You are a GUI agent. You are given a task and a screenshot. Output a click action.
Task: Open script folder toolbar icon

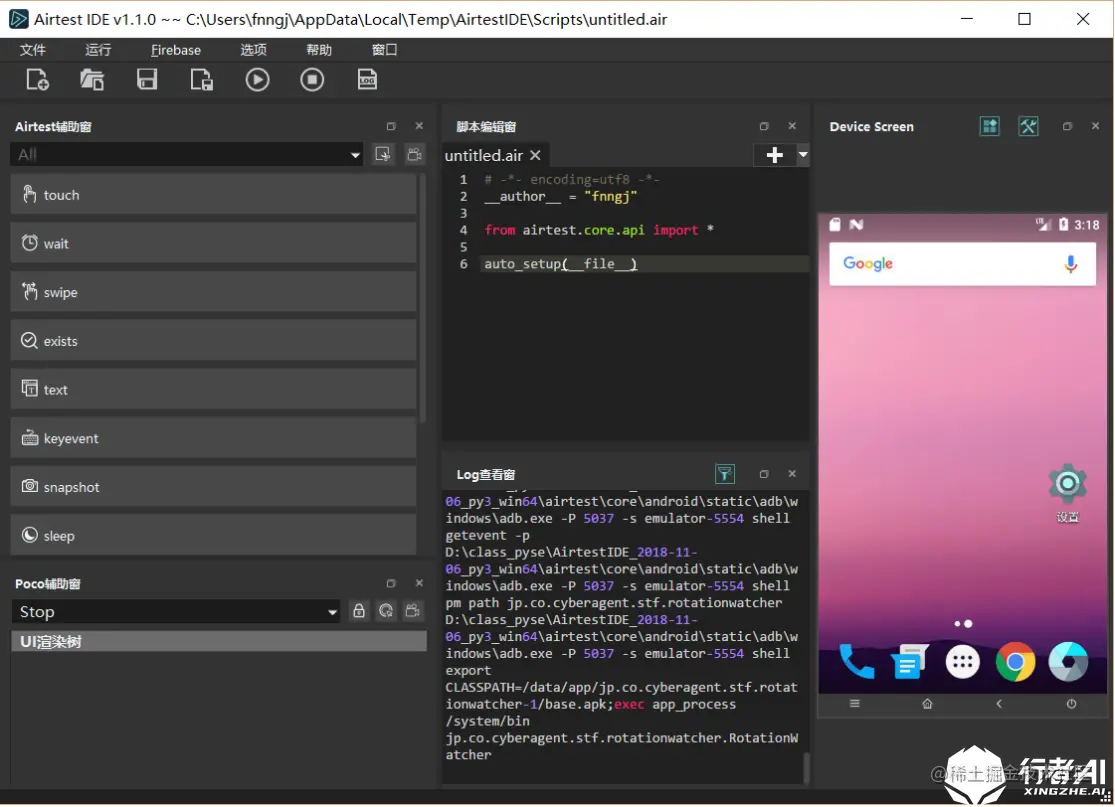tap(92, 80)
